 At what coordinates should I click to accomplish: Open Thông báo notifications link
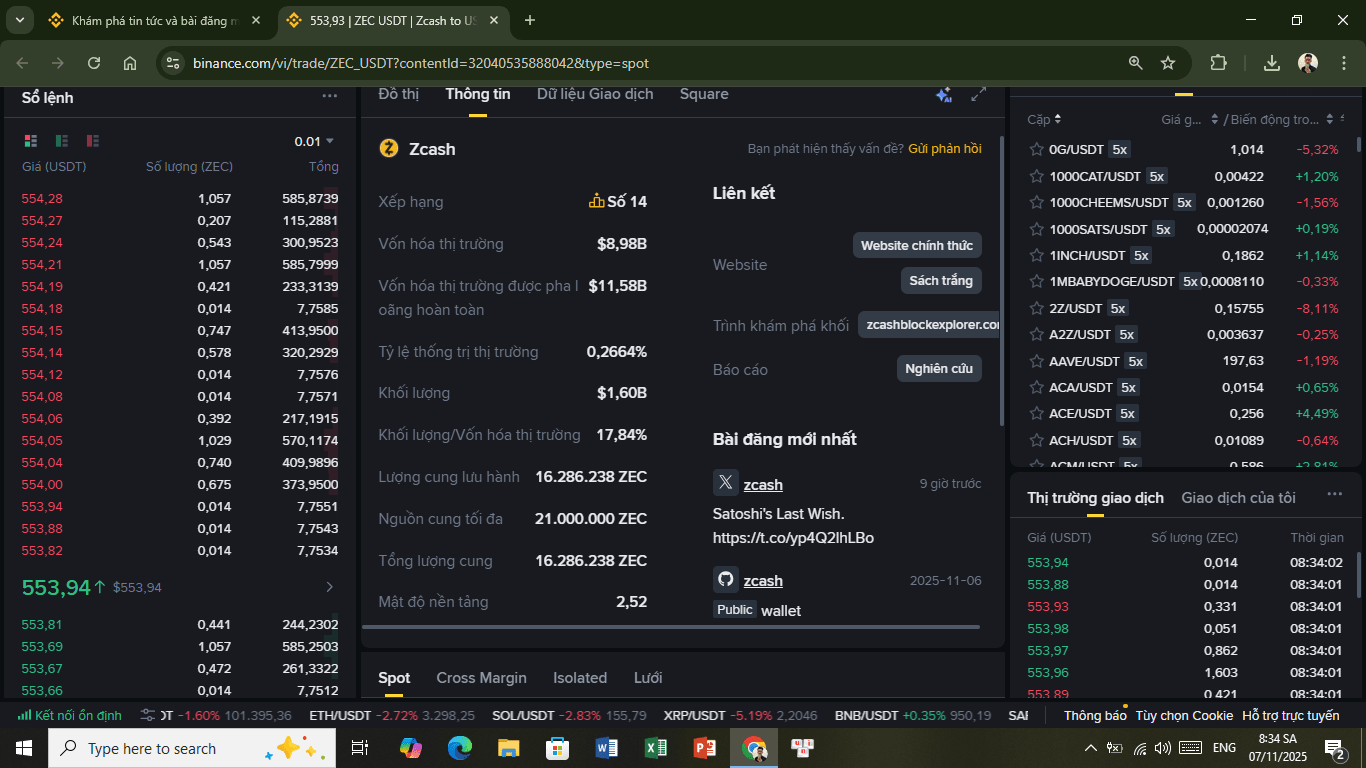(1095, 715)
